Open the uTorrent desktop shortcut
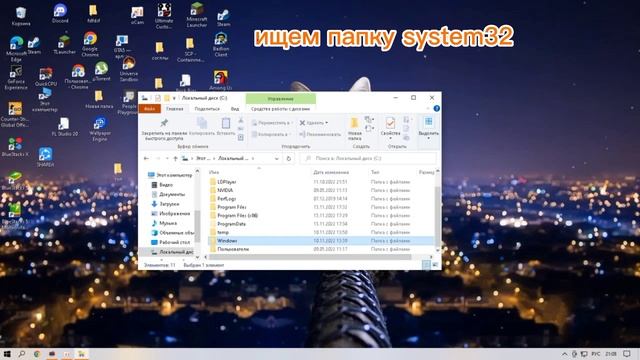This screenshot has width=640, height=360. (x=101, y=71)
